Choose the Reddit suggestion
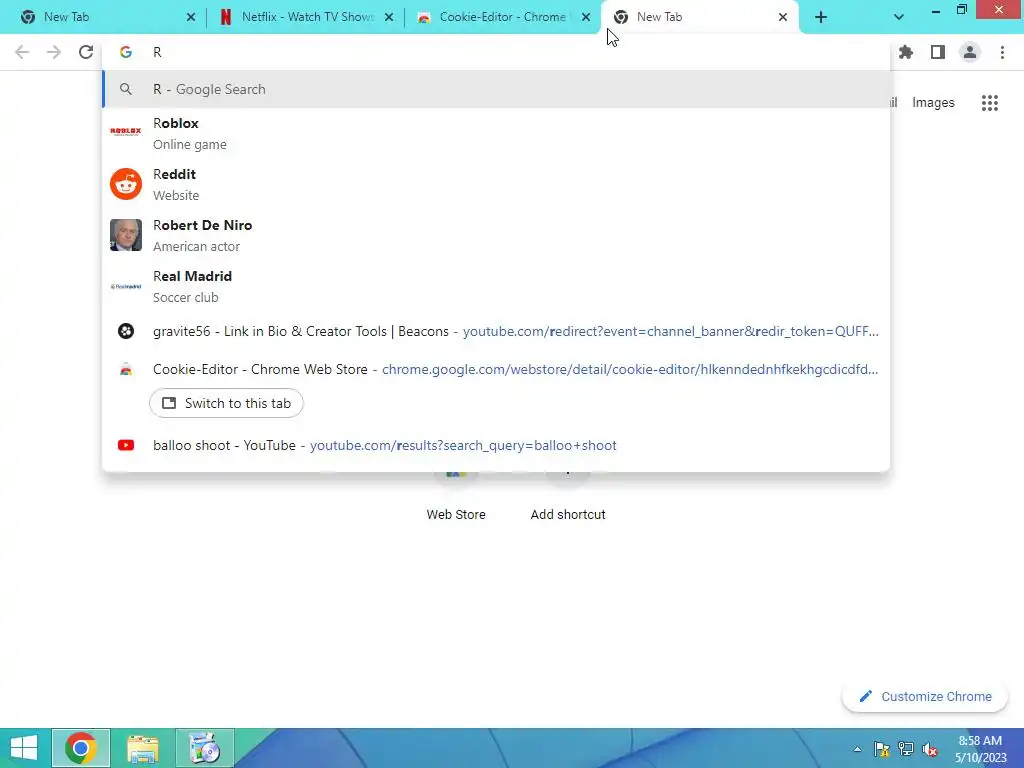The image size is (1024, 768). tap(496, 184)
